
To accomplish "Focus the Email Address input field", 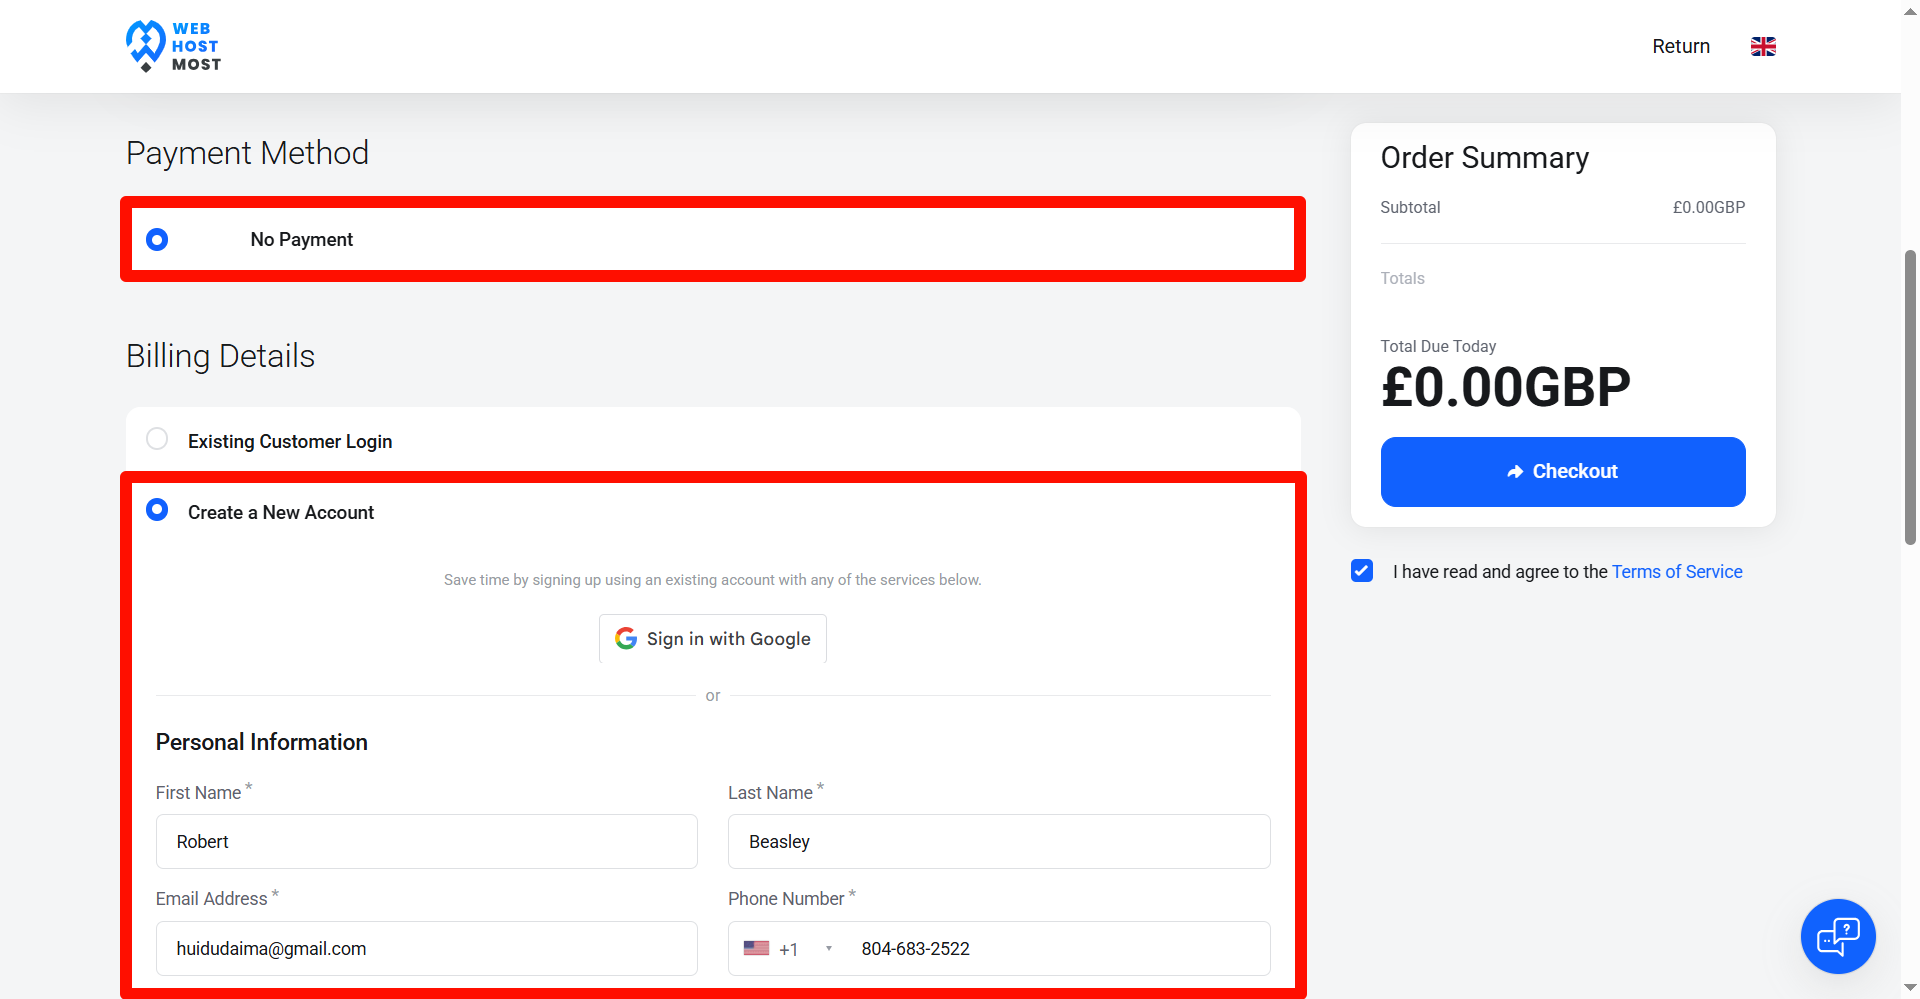I will pos(427,948).
